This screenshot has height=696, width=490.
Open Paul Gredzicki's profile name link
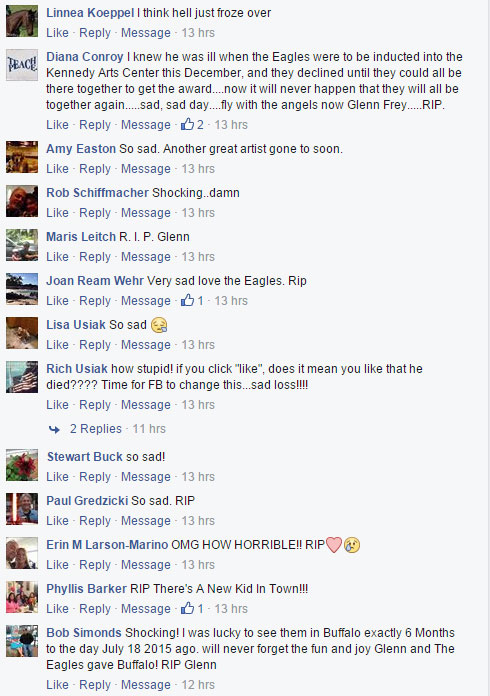87,501
